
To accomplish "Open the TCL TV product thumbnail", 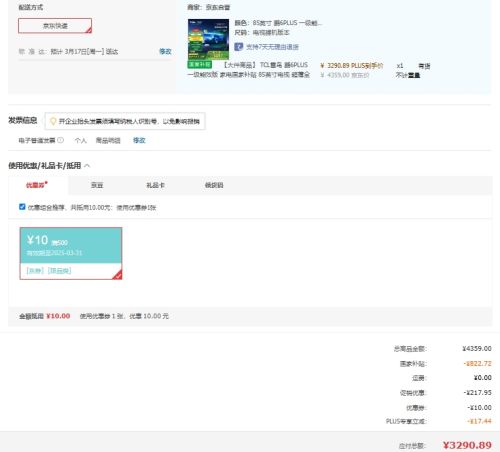I will click(x=208, y=39).
